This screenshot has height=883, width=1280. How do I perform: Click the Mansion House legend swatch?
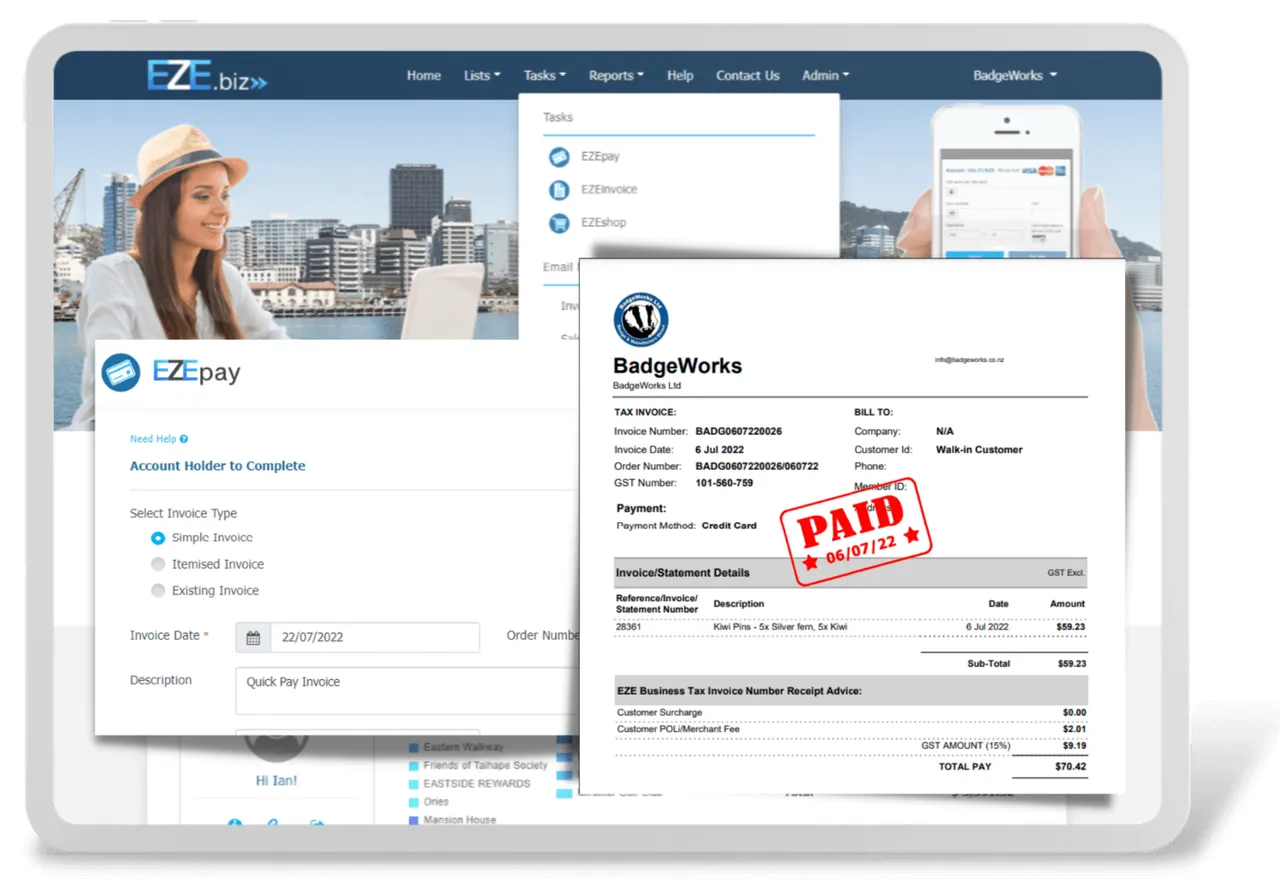pos(414,820)
